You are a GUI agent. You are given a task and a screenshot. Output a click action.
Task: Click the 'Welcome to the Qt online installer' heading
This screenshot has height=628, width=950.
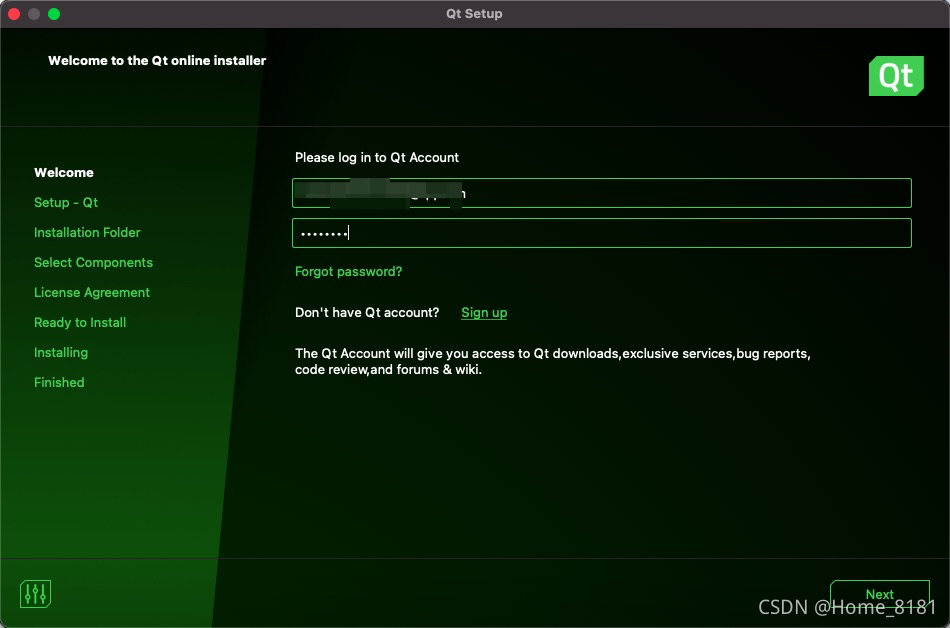tap(157, 61)
